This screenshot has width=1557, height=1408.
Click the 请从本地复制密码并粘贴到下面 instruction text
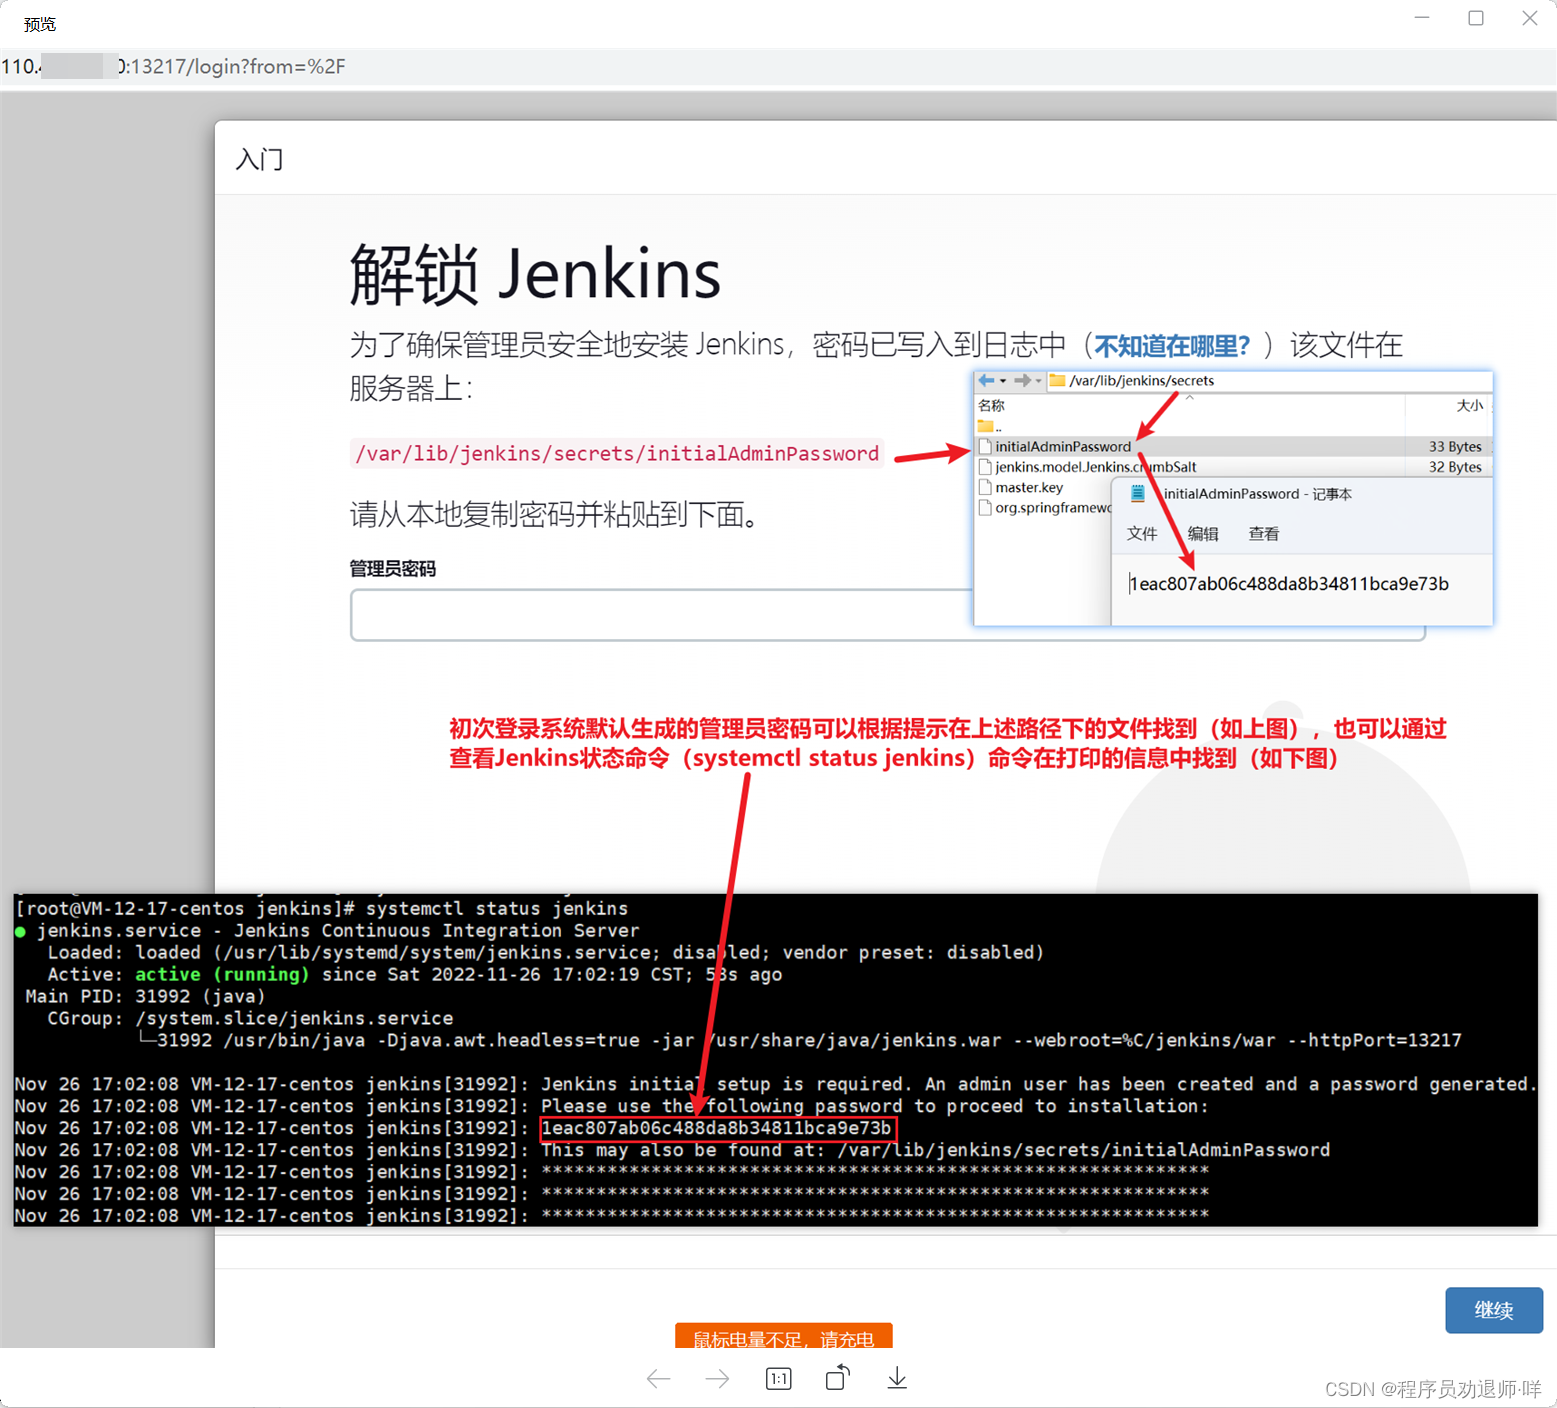[559, 515]
